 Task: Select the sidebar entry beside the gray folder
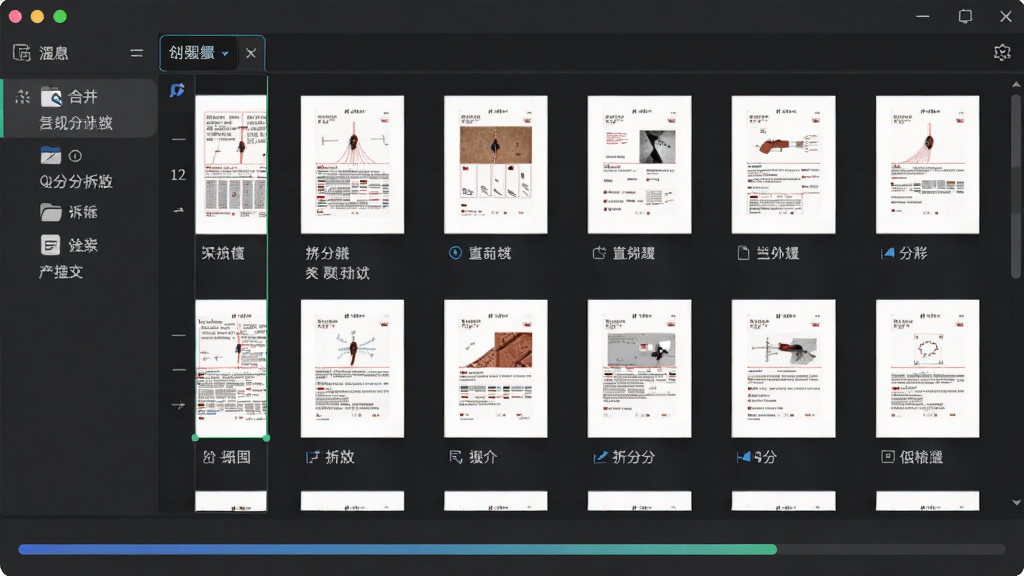(x=83, y=212)
